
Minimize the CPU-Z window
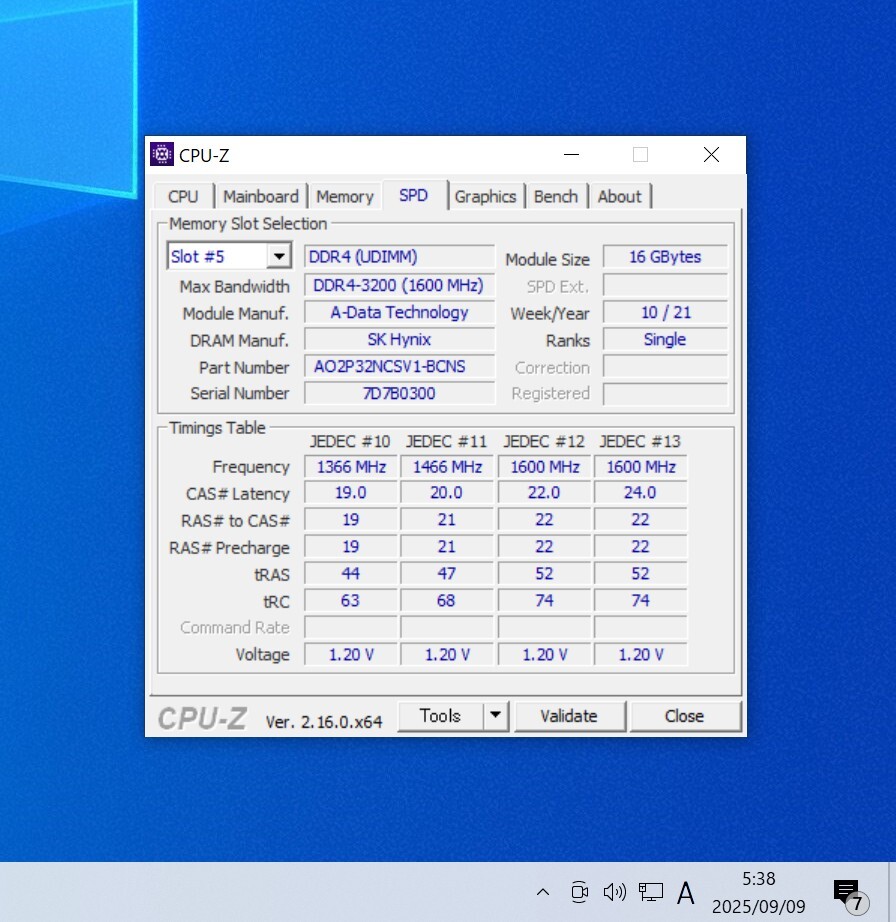tap(571, 155)
